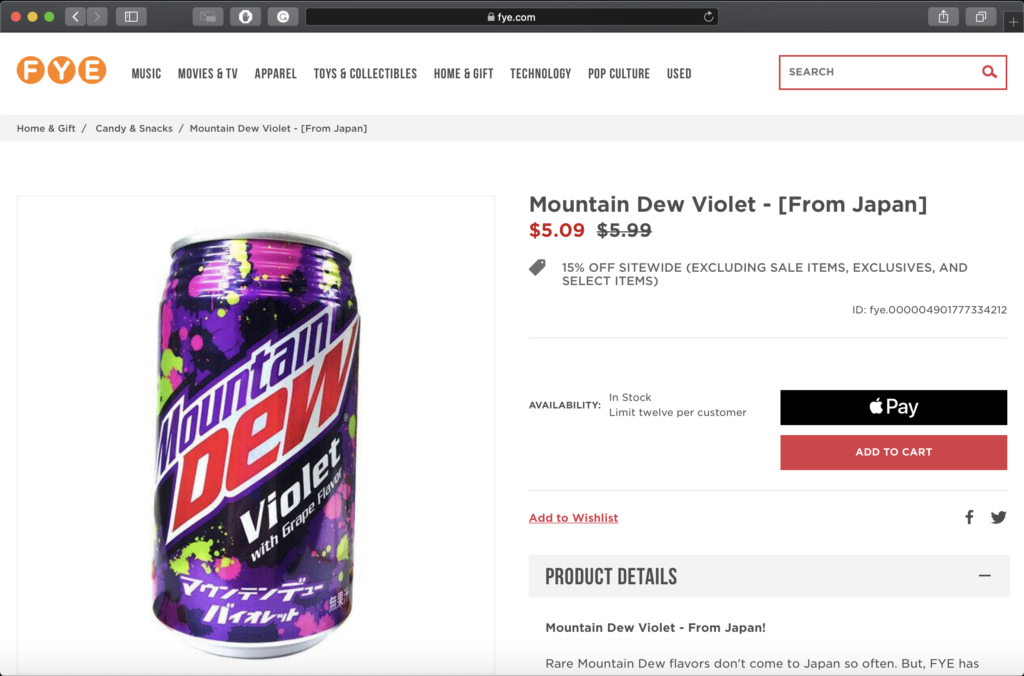Share product on Twitter
Viewport: 1024px width, 676px height.
[x=998, y=517]
